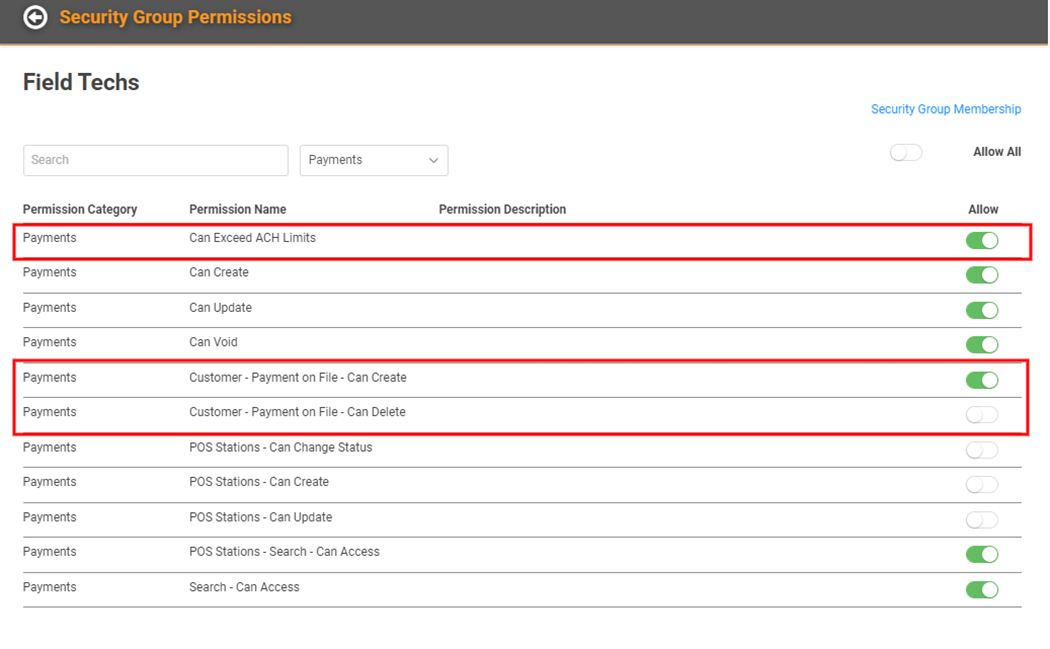Viewport: 1050px width, 649px height.
Task: Sort by the Permission Name column header
Action: click(238, 209)
